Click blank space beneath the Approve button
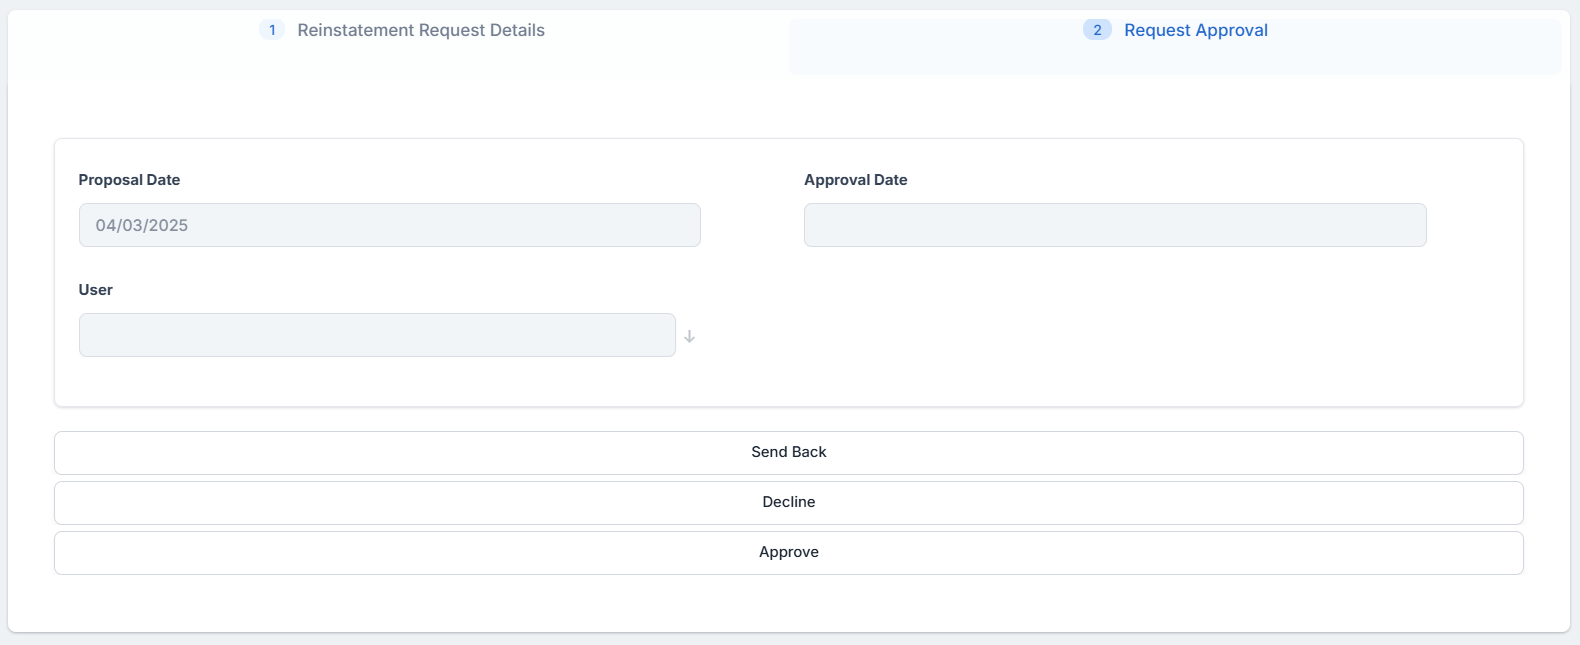Image resolution: width=1580 pixels, height=645 pixels. click(788, 602)
